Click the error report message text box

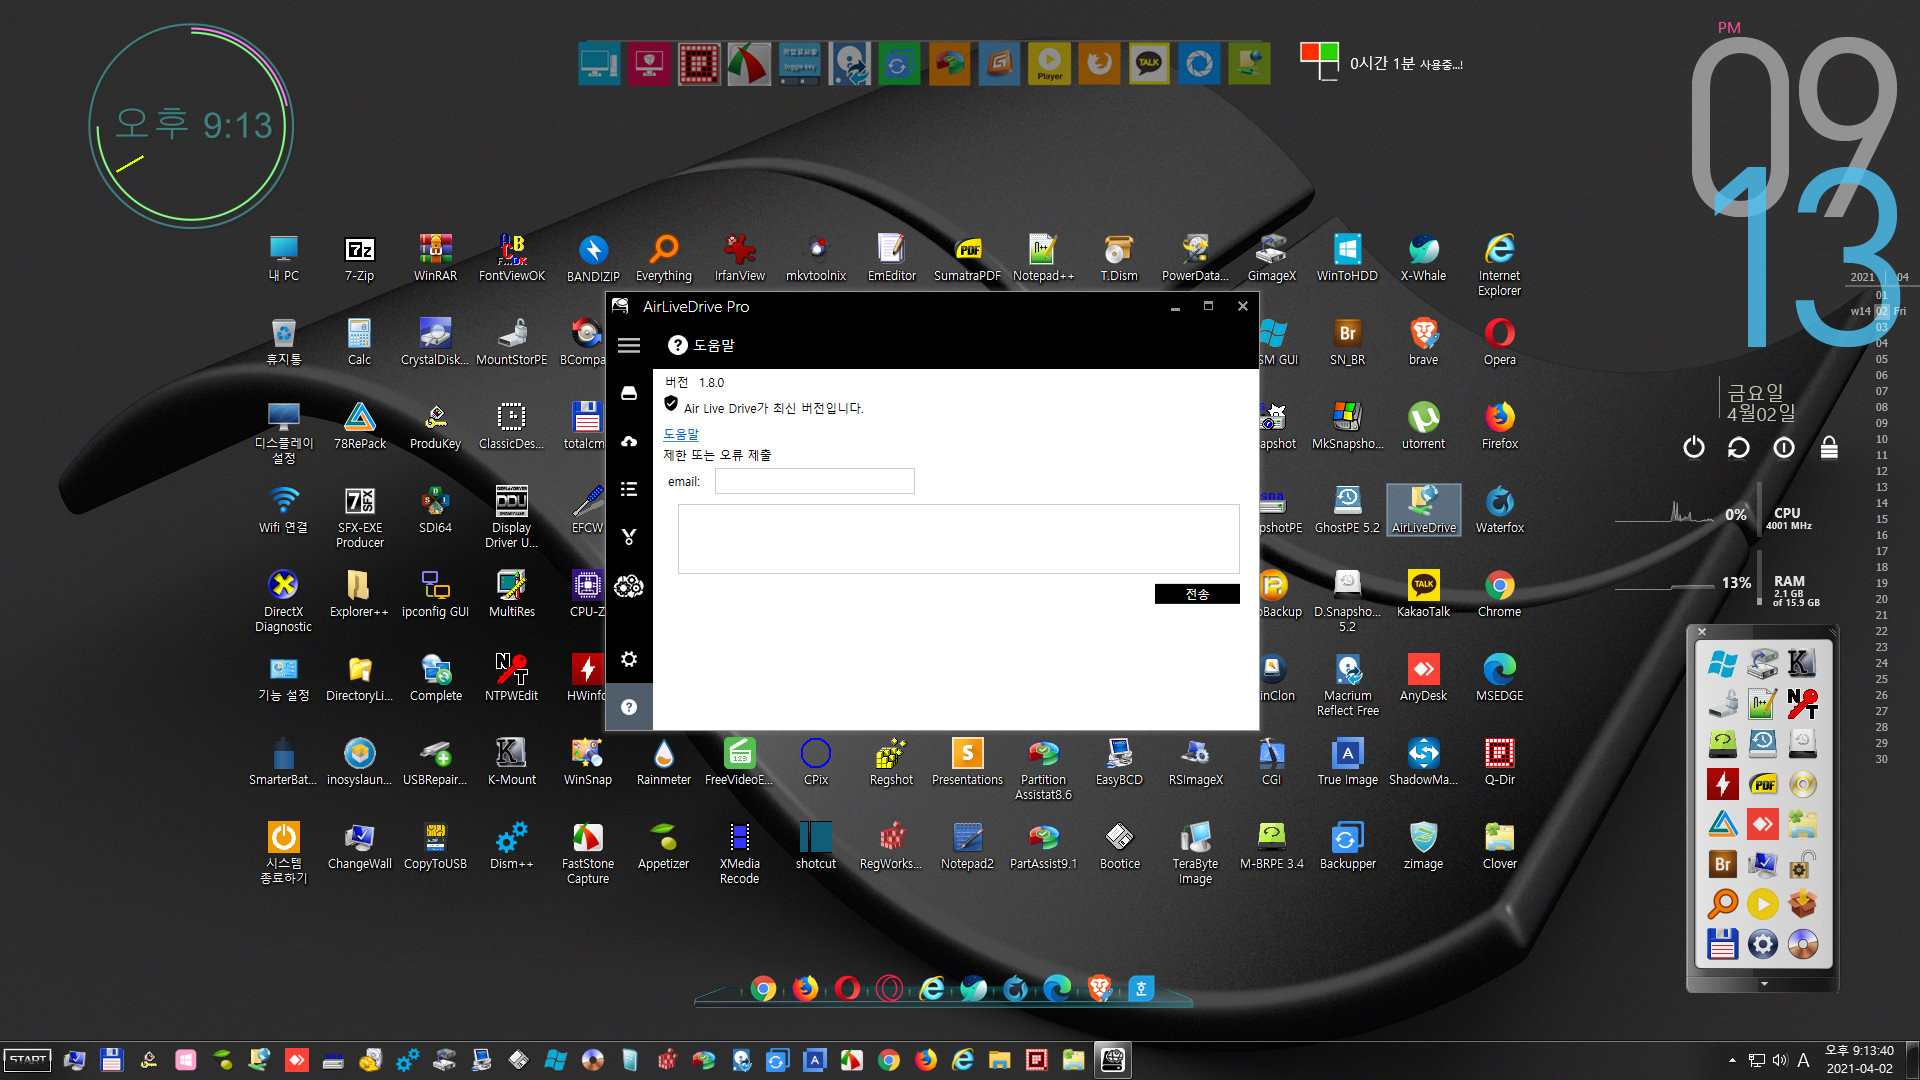coord(958,539)
